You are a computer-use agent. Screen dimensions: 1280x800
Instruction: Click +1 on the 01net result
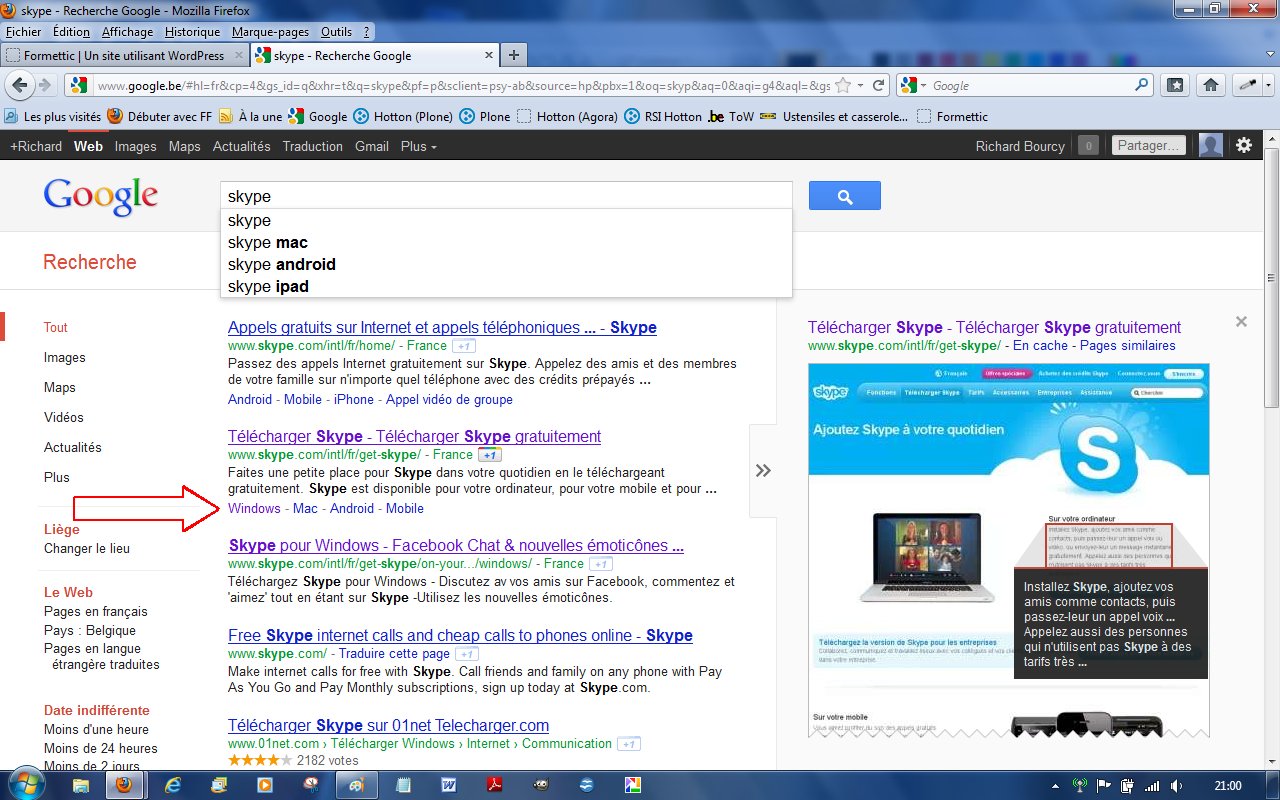pos(629,744)
